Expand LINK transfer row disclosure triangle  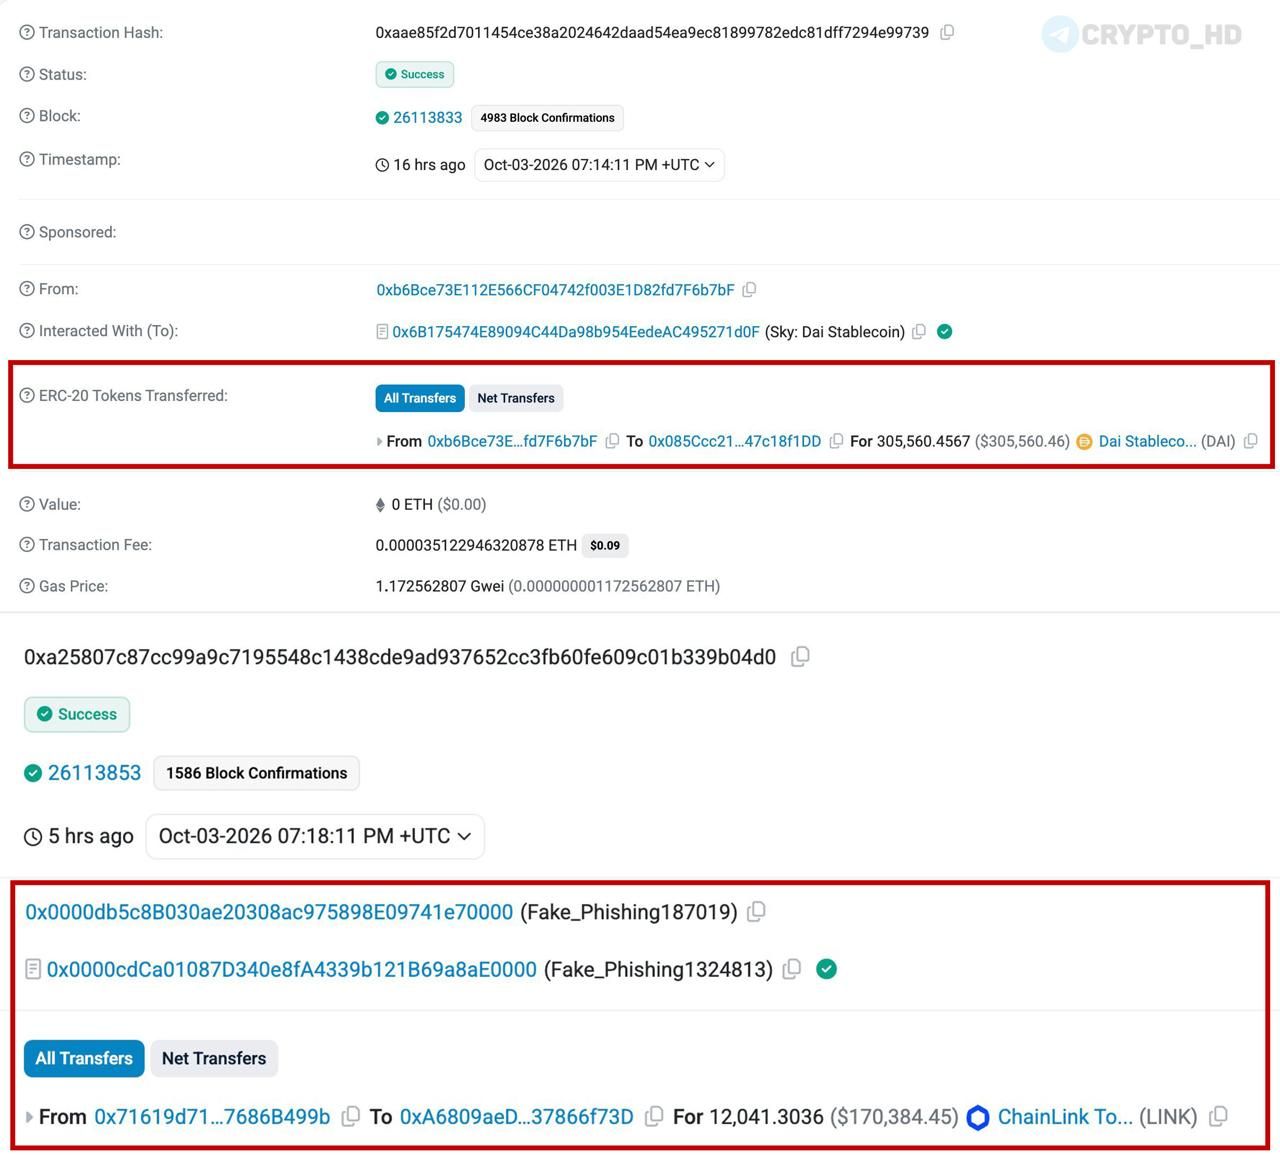pyautogui.click(x=29, y=1117)
